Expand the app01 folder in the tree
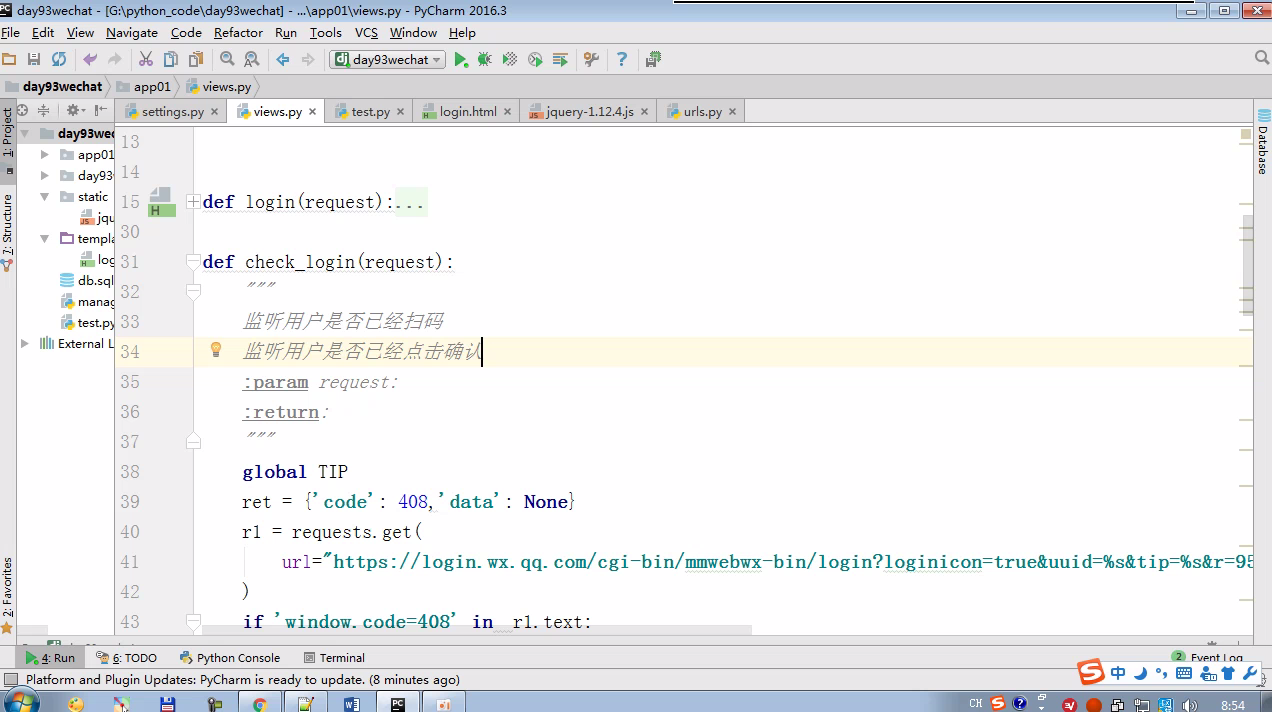The height and width of the screenshot is (712, 1272). coord(45,155)
